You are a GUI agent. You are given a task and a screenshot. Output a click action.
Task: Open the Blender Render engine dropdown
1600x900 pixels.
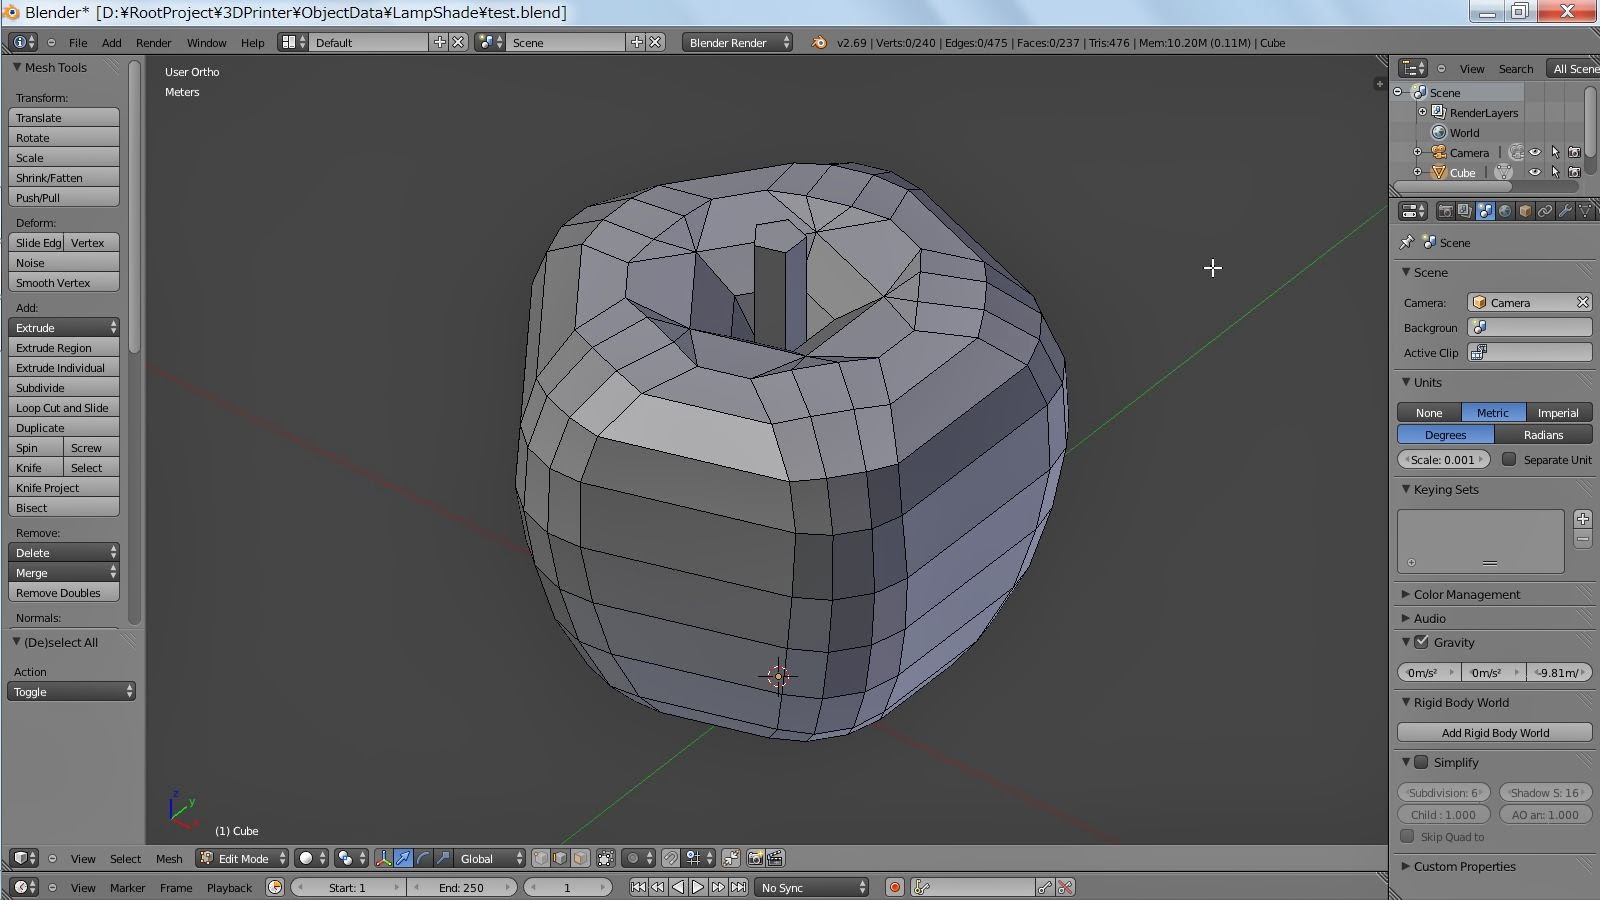[x=737, y=43]
